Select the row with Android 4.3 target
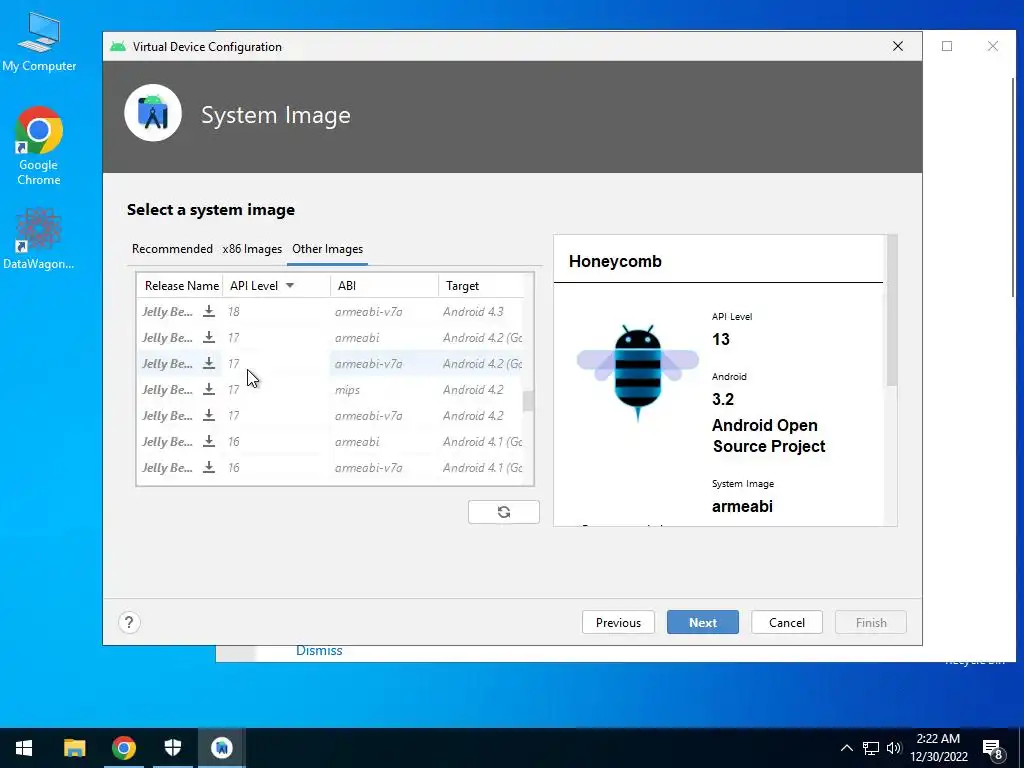 pyautogui.click(x=330, y=312)
